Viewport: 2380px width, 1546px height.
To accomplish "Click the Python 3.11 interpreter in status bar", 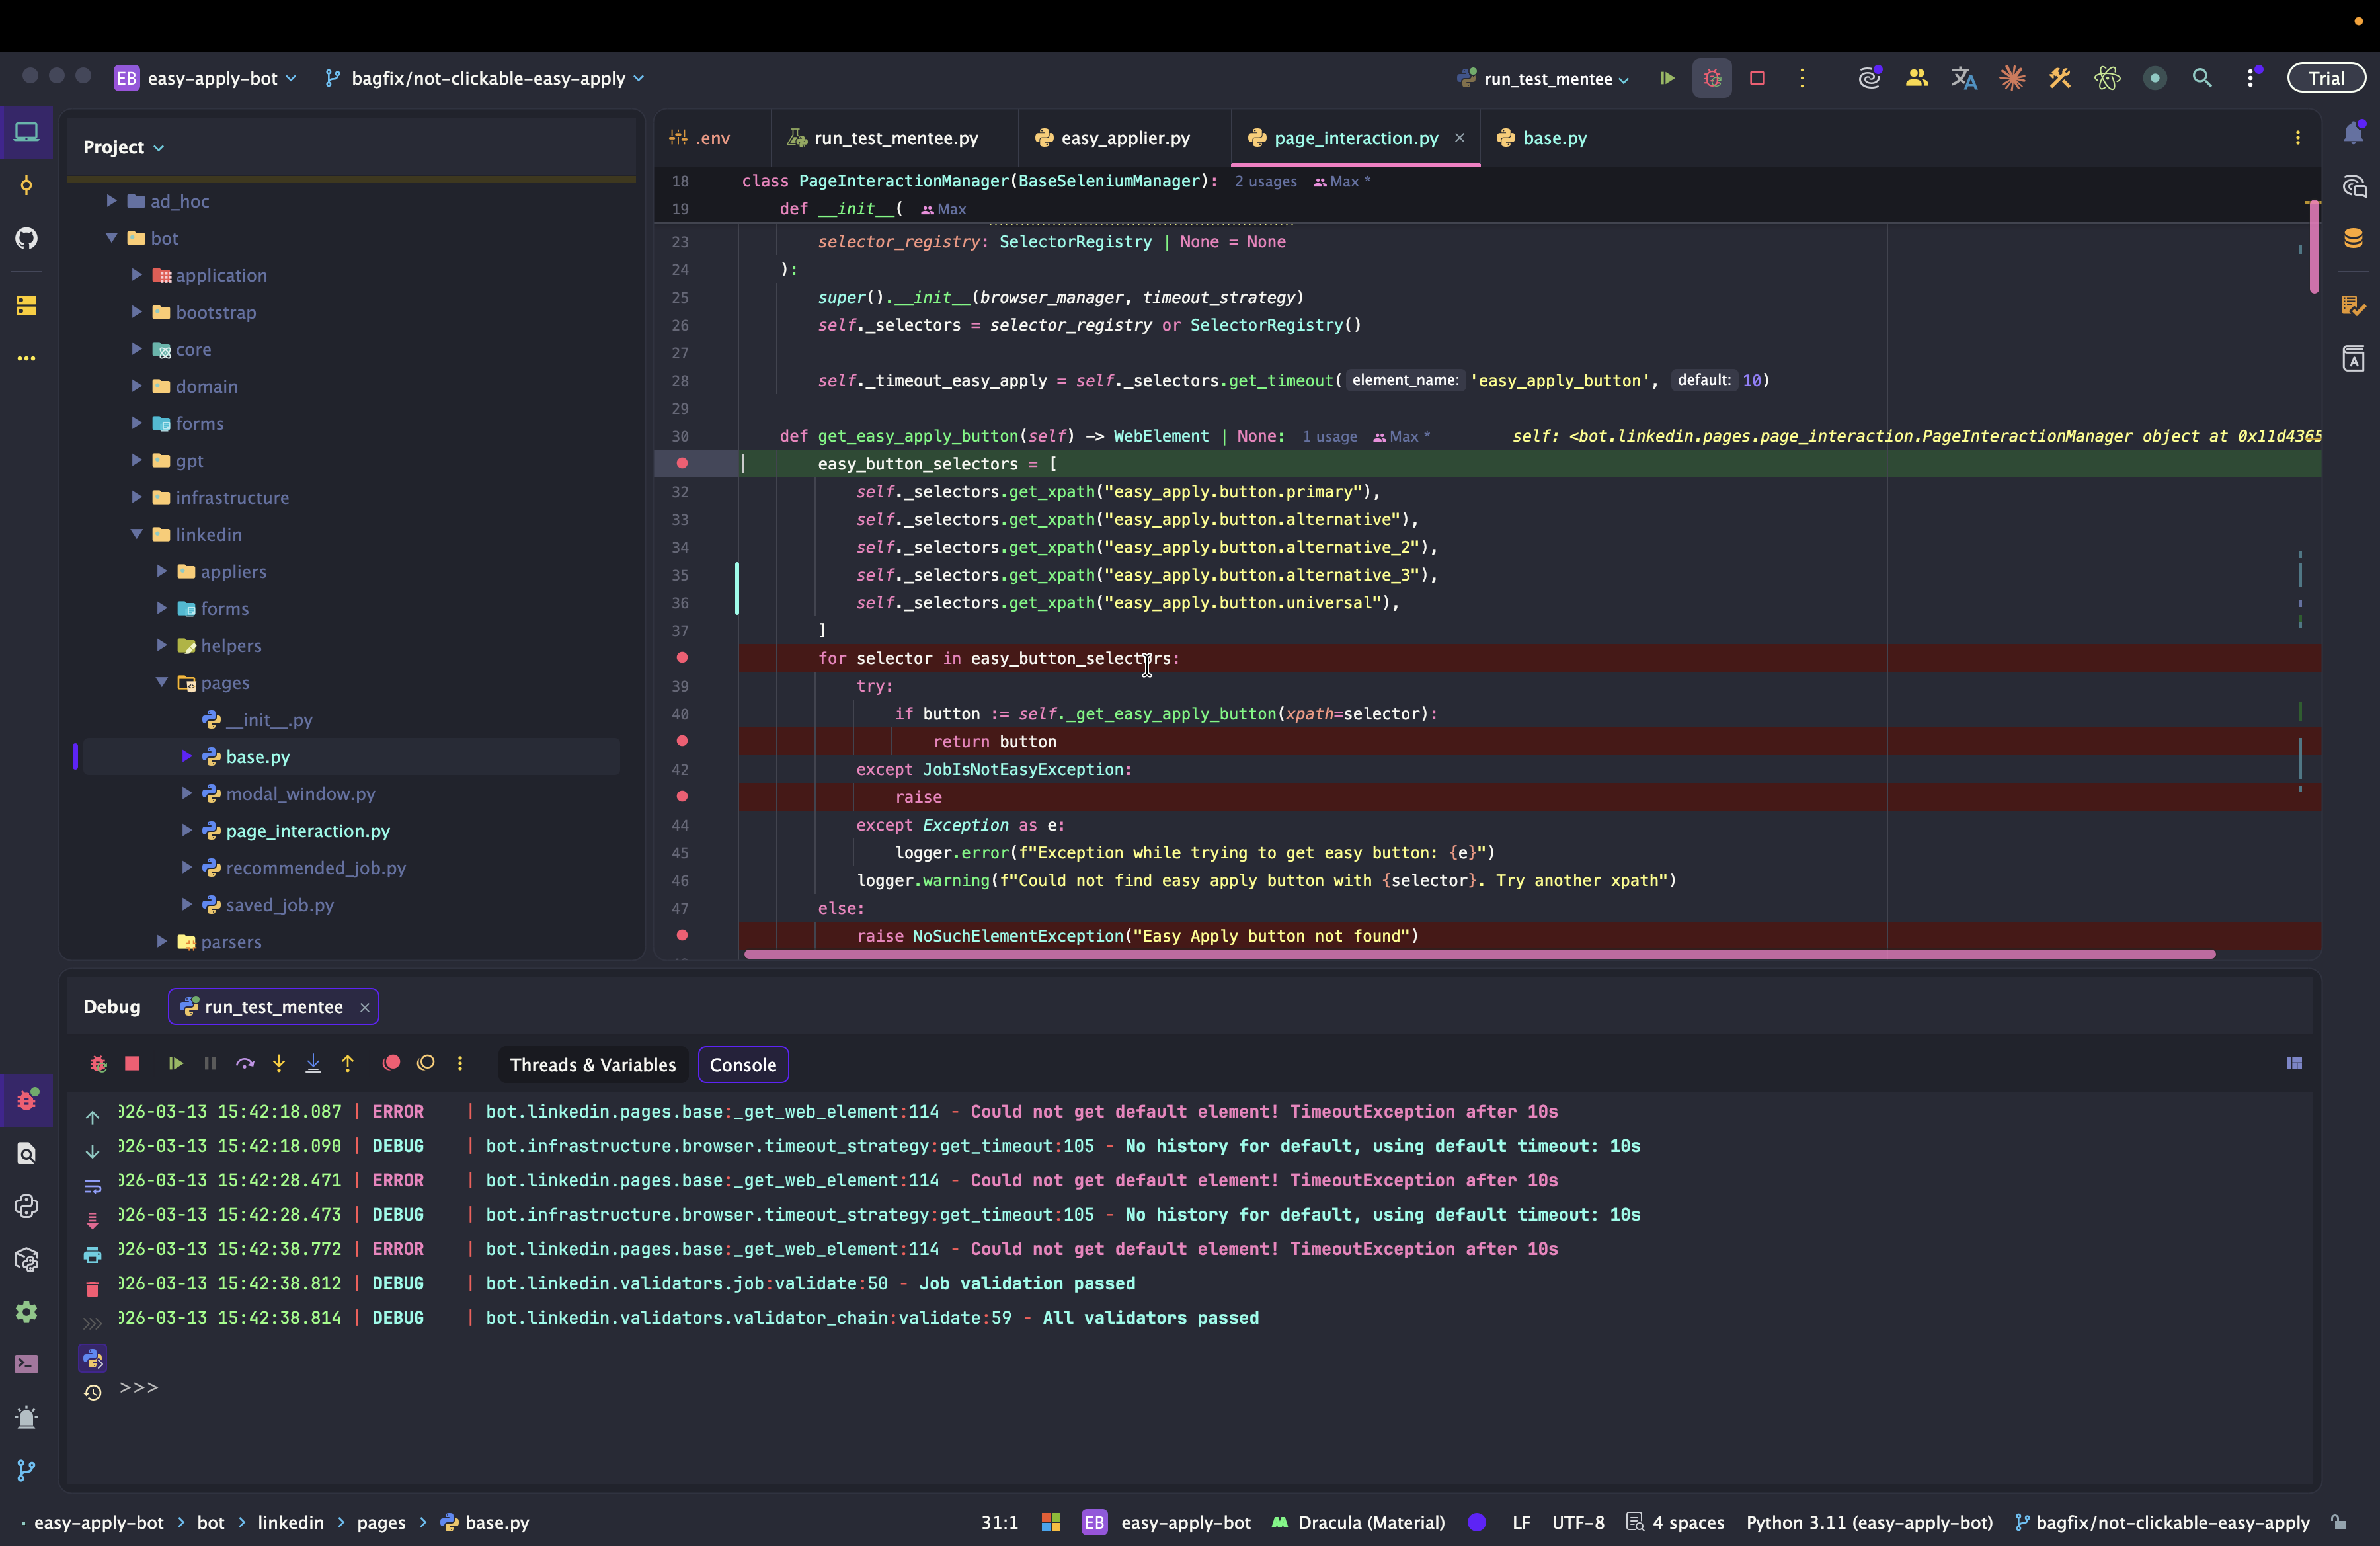I will click(x=1868, y=1522).
